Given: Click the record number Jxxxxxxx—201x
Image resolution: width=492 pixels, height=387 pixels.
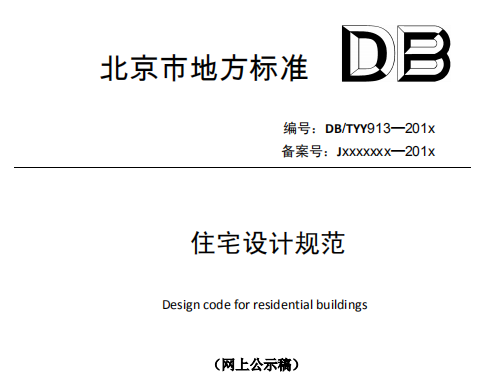Looking at the screenshot, I should 386,152.
